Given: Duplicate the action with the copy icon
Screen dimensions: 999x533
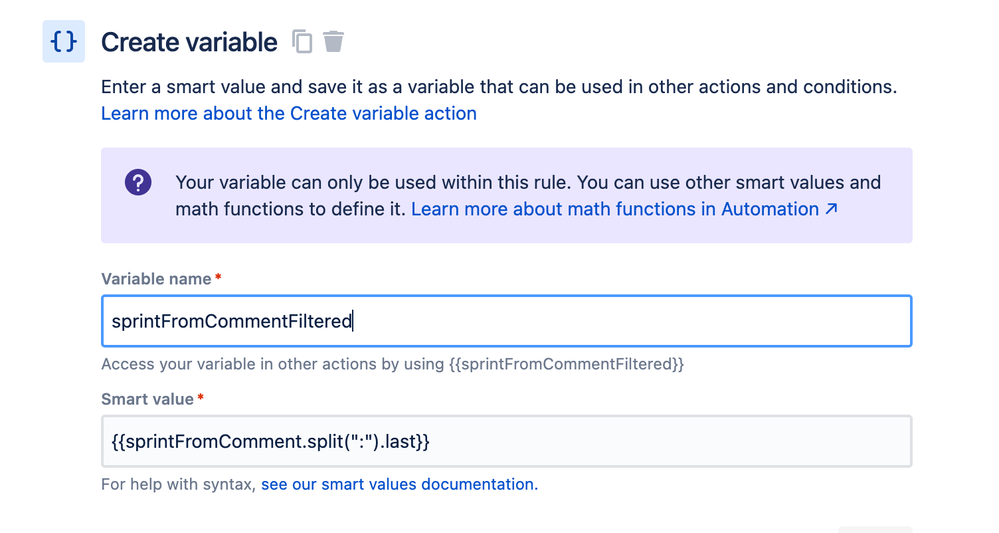Looking at the screenshot, I should pyautogui.click(x=303, y=42).
